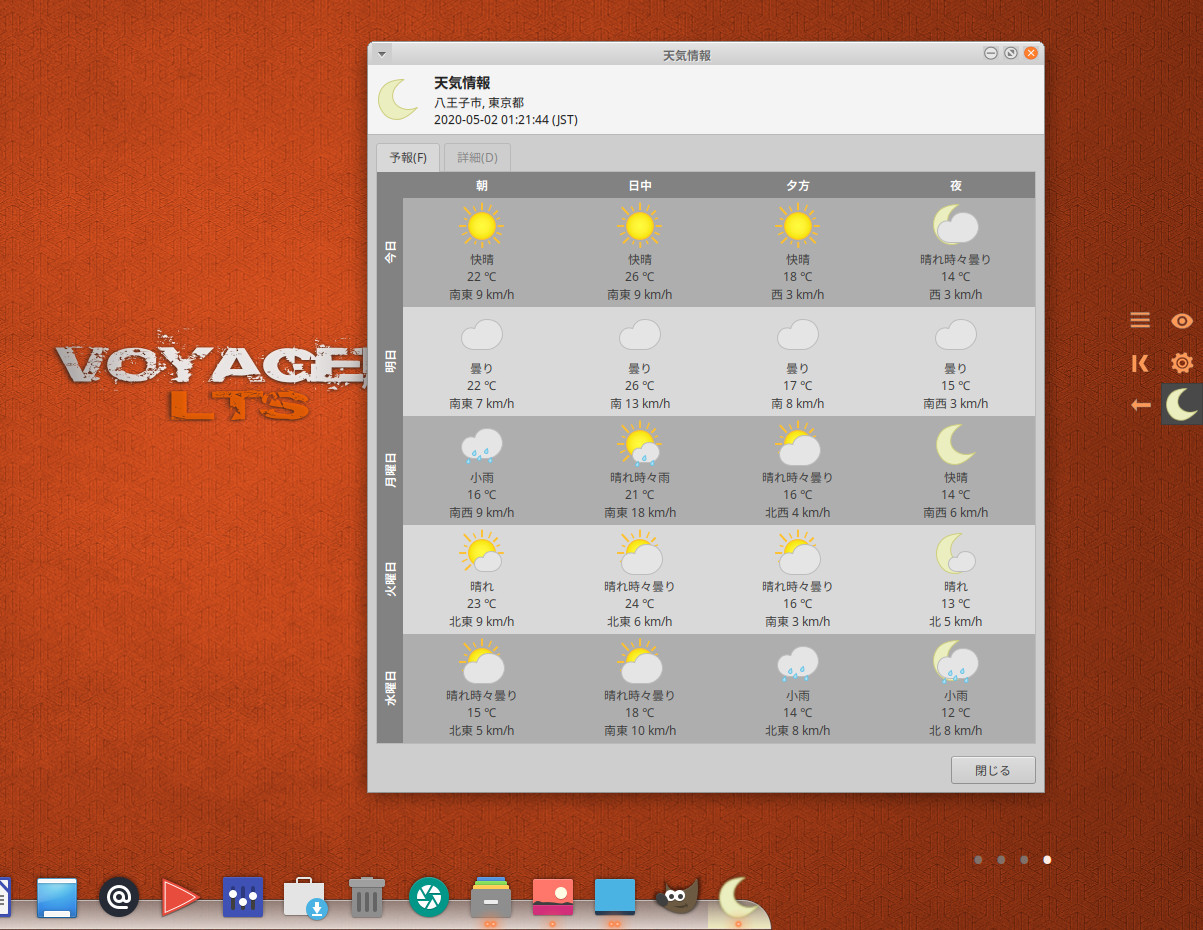Click Tuesday morning 23 ℃ sunny icon
Screen dimensions: 1203x930
point(482,552)
